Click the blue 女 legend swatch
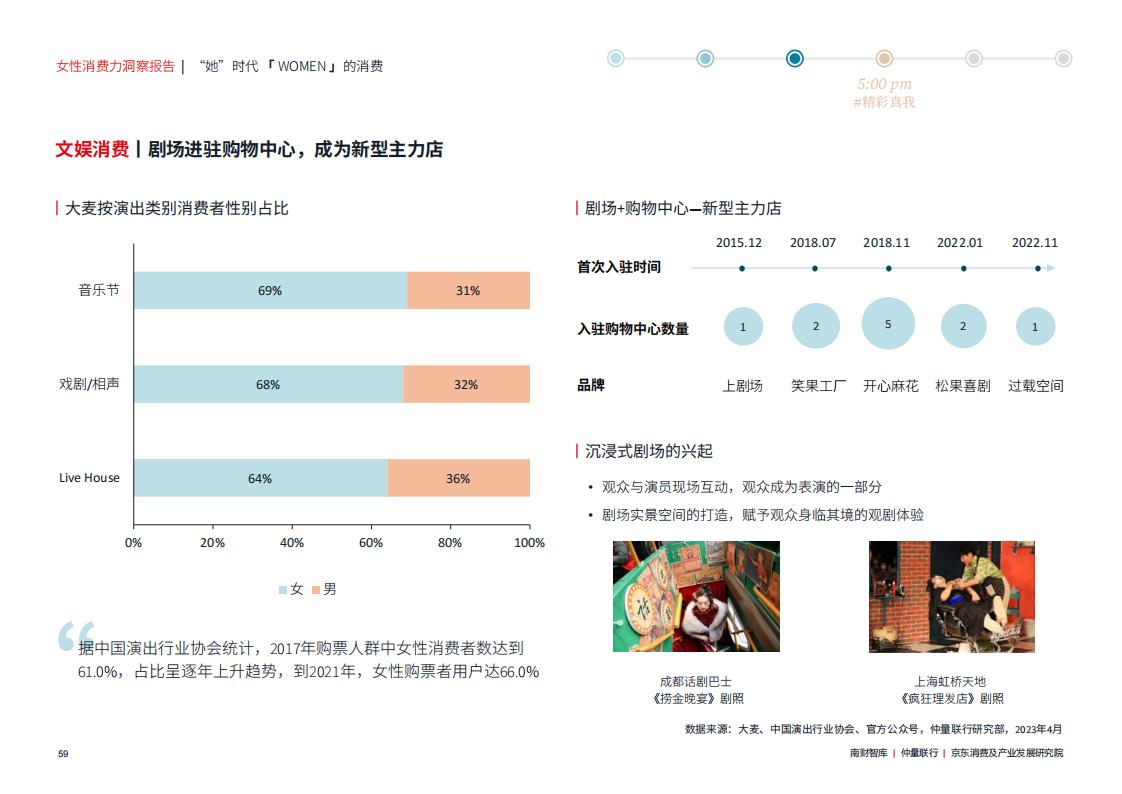The image size is (1122, 794). [283, 589]
